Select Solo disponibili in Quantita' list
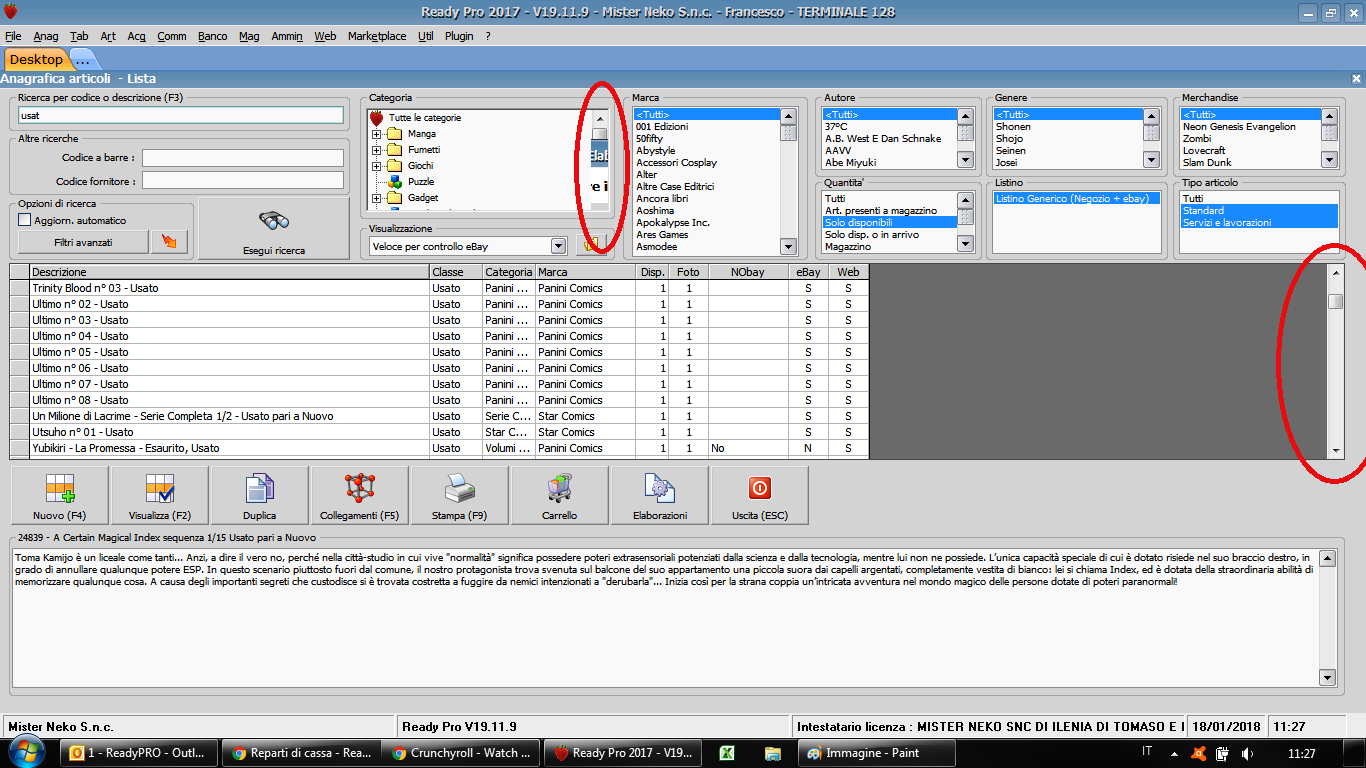Image resolution: width=1366 pixels, height=768 pixels. tap(889, 223)
